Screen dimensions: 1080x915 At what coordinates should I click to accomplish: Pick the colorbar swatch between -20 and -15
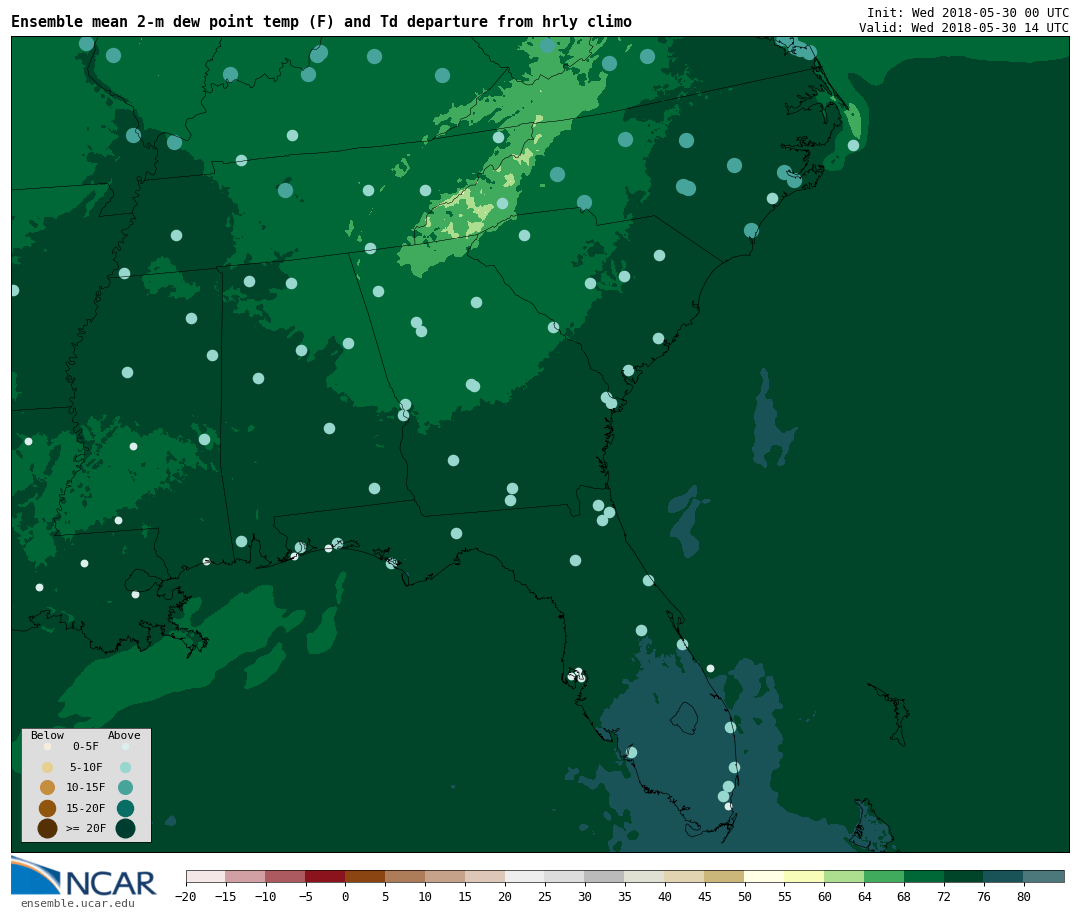pos(206,876)
